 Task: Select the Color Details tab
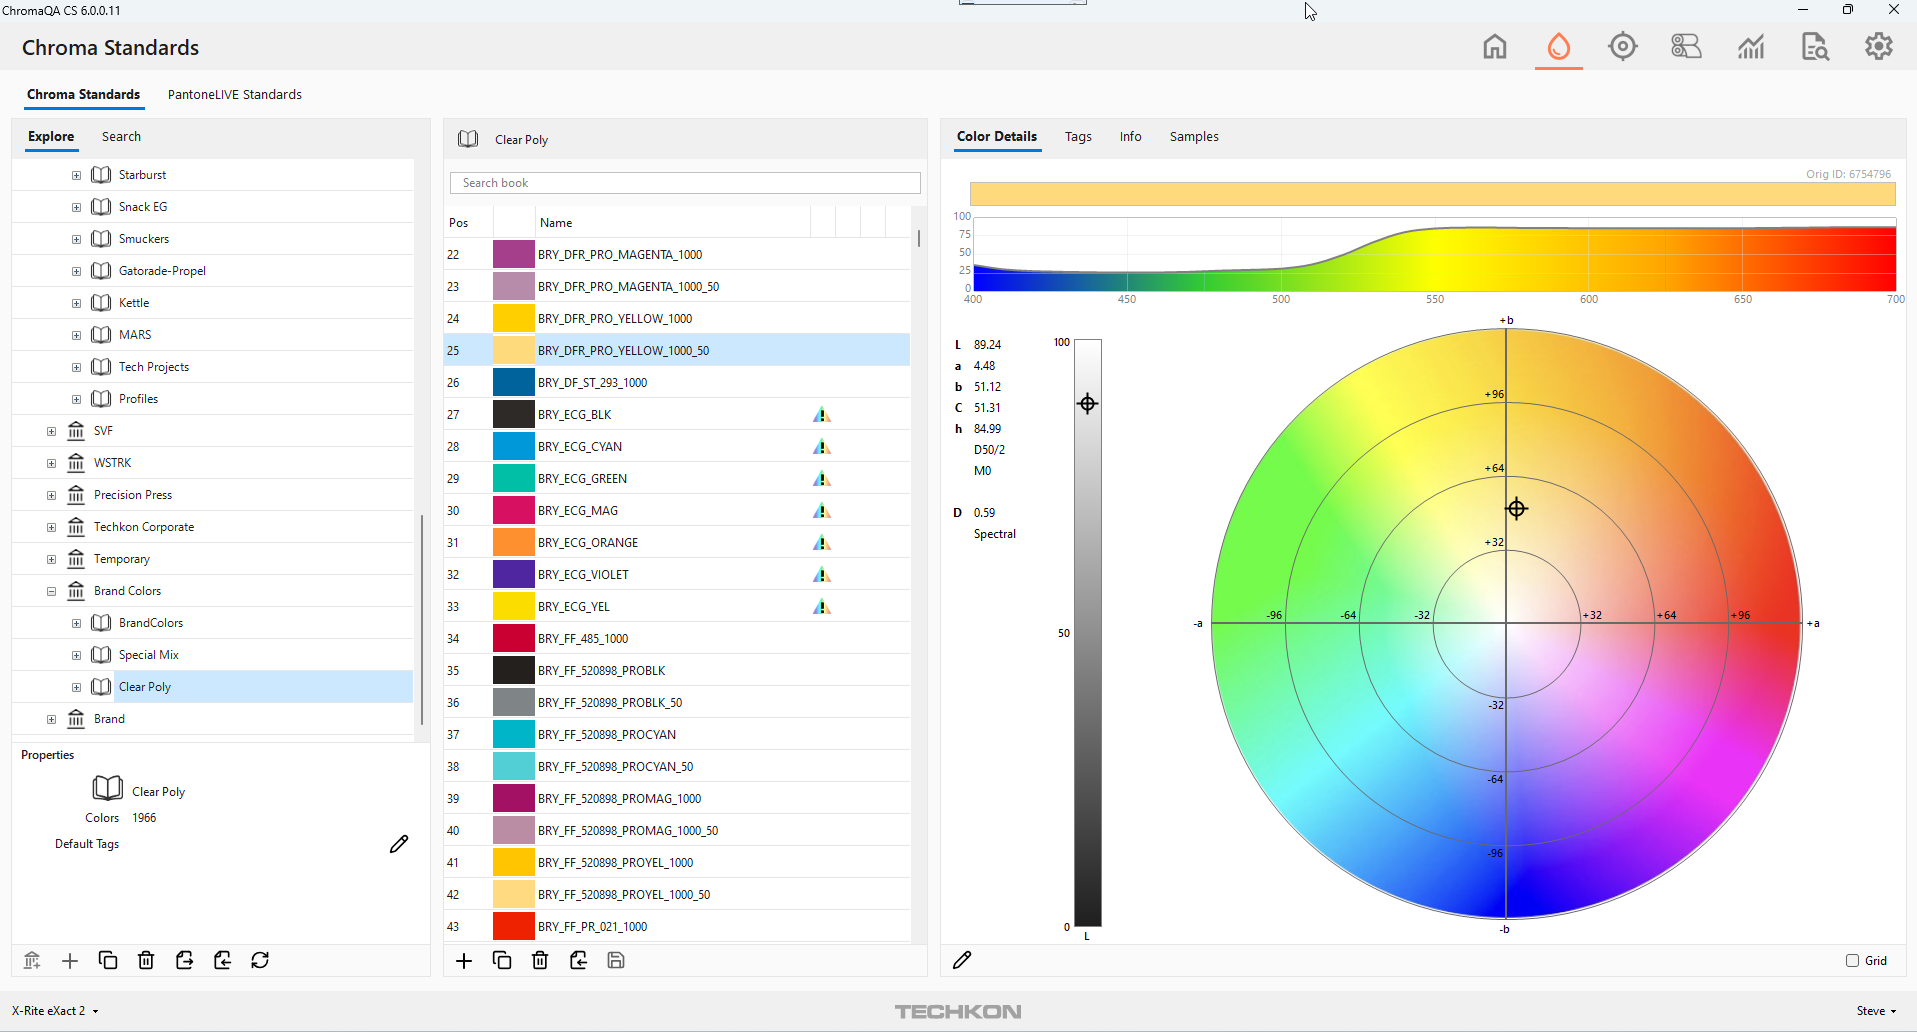[x=997, y=136]
